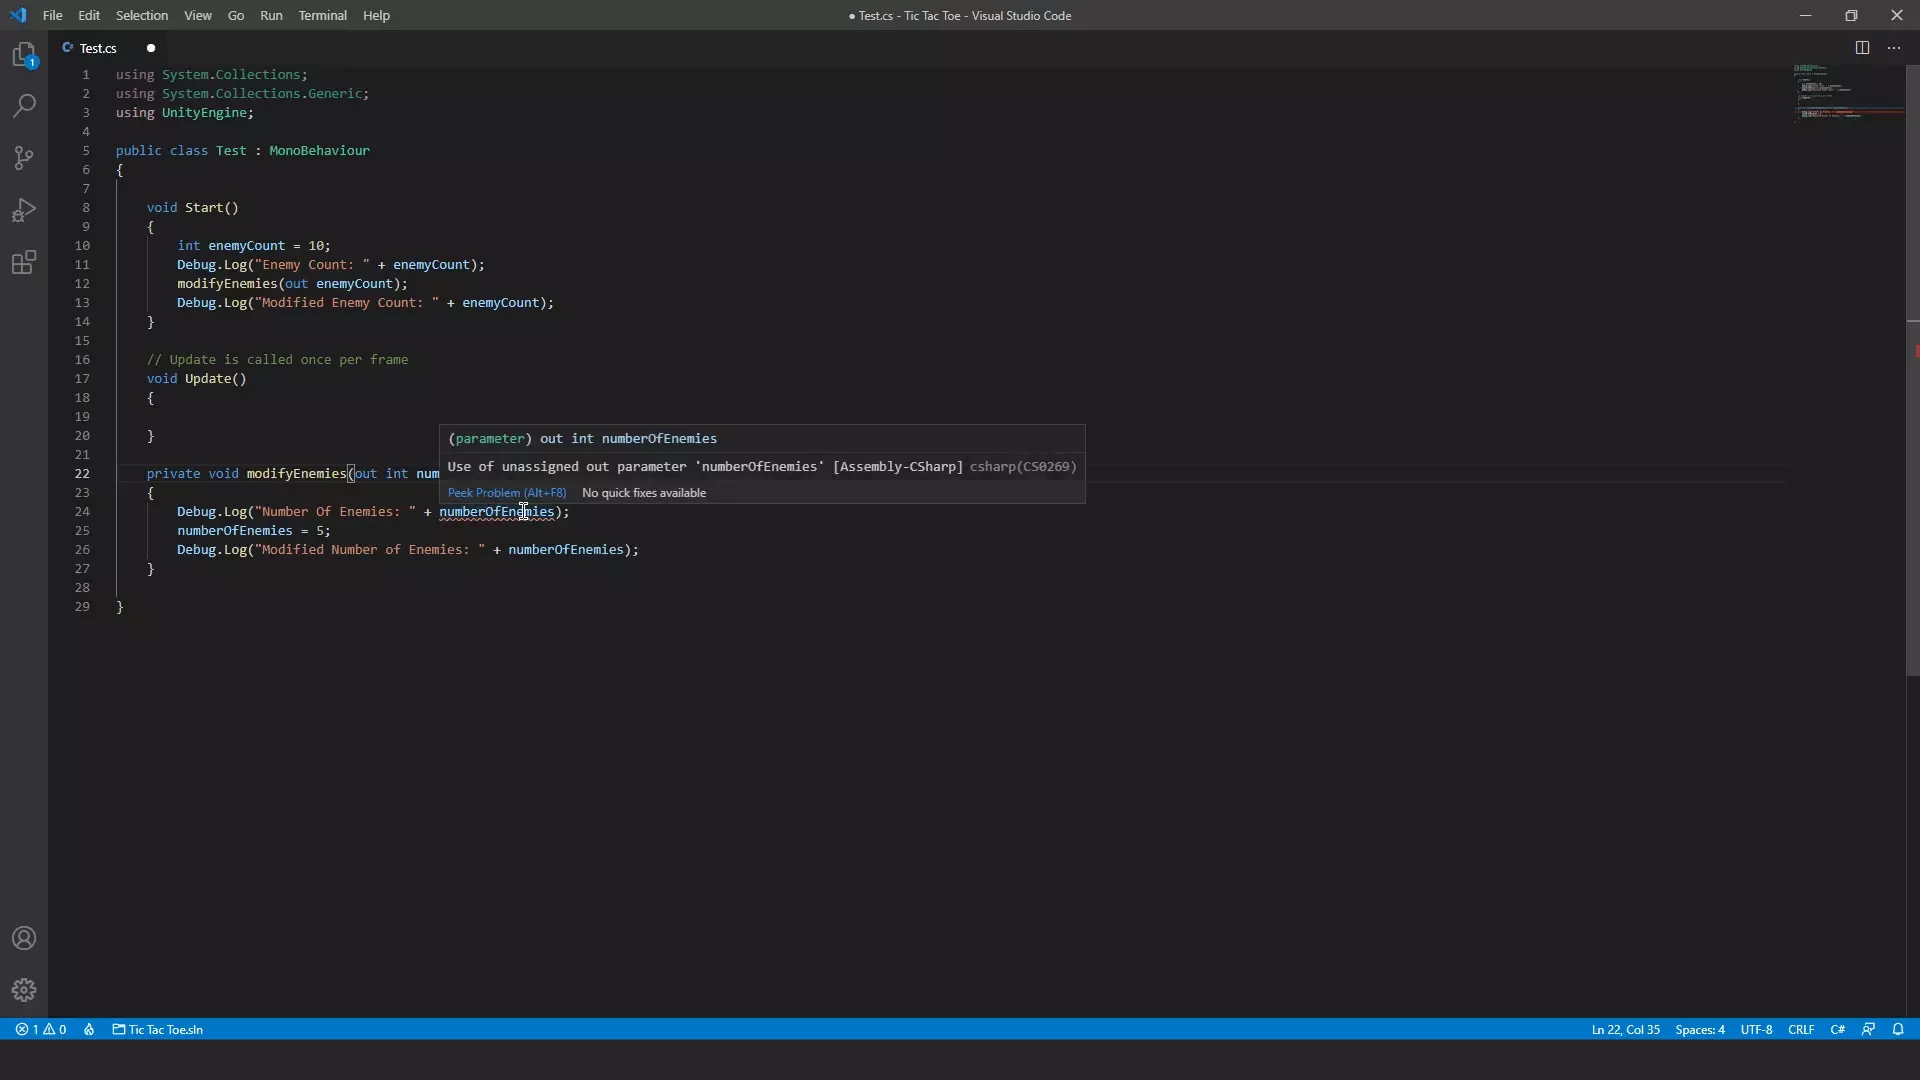Image resolution: width=1920 pixels, height=1080 pixels.
Task: Change line endings via CRLF
Action: pyautogui.click(x=1801, y=1029)
